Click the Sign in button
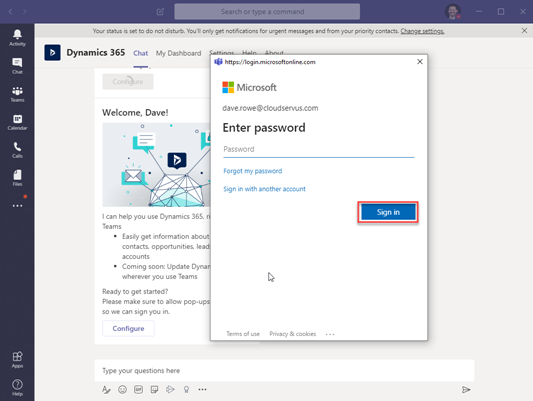 (388, 212)
